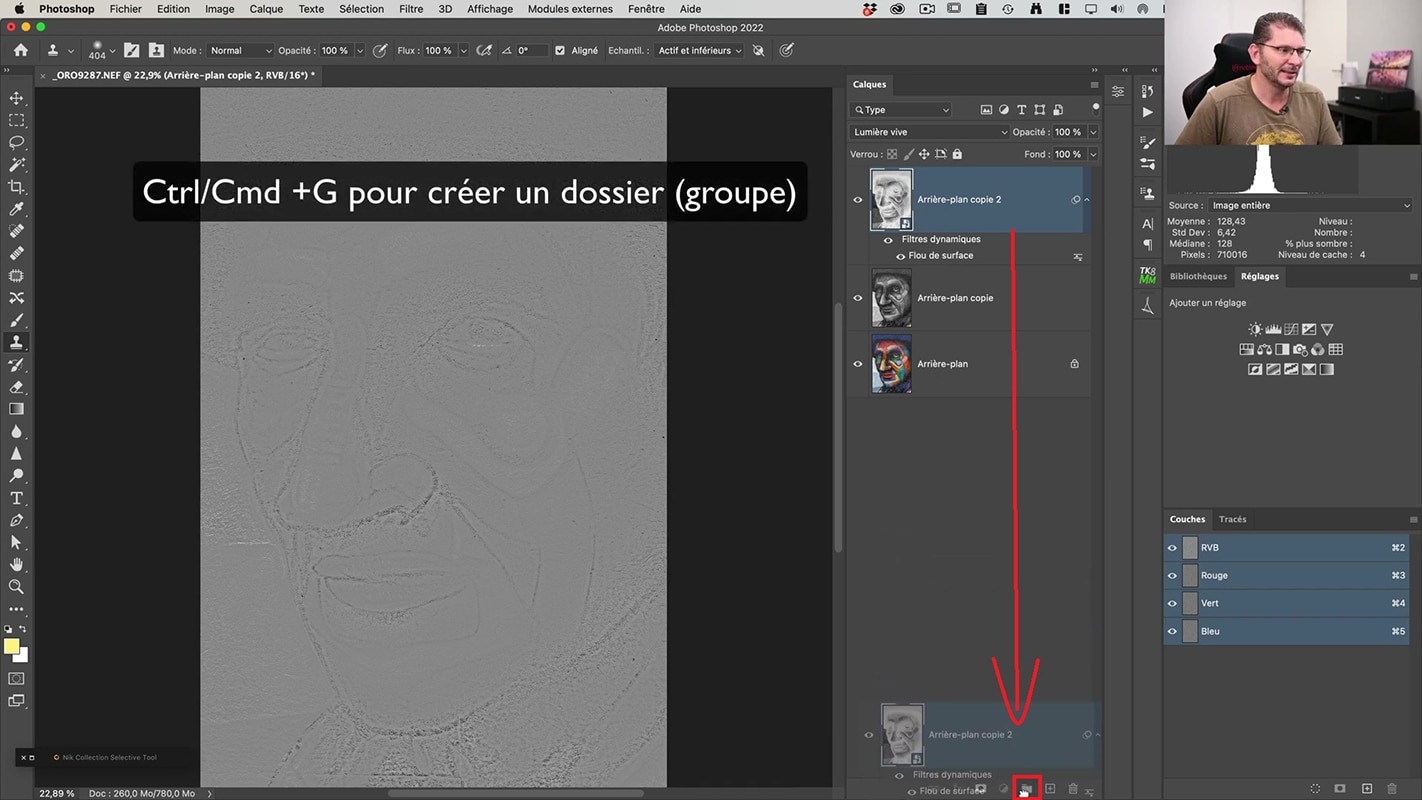Switch to the Tracés tab
Screen dimensions: 1422x800
click(x=1233, y=520)
